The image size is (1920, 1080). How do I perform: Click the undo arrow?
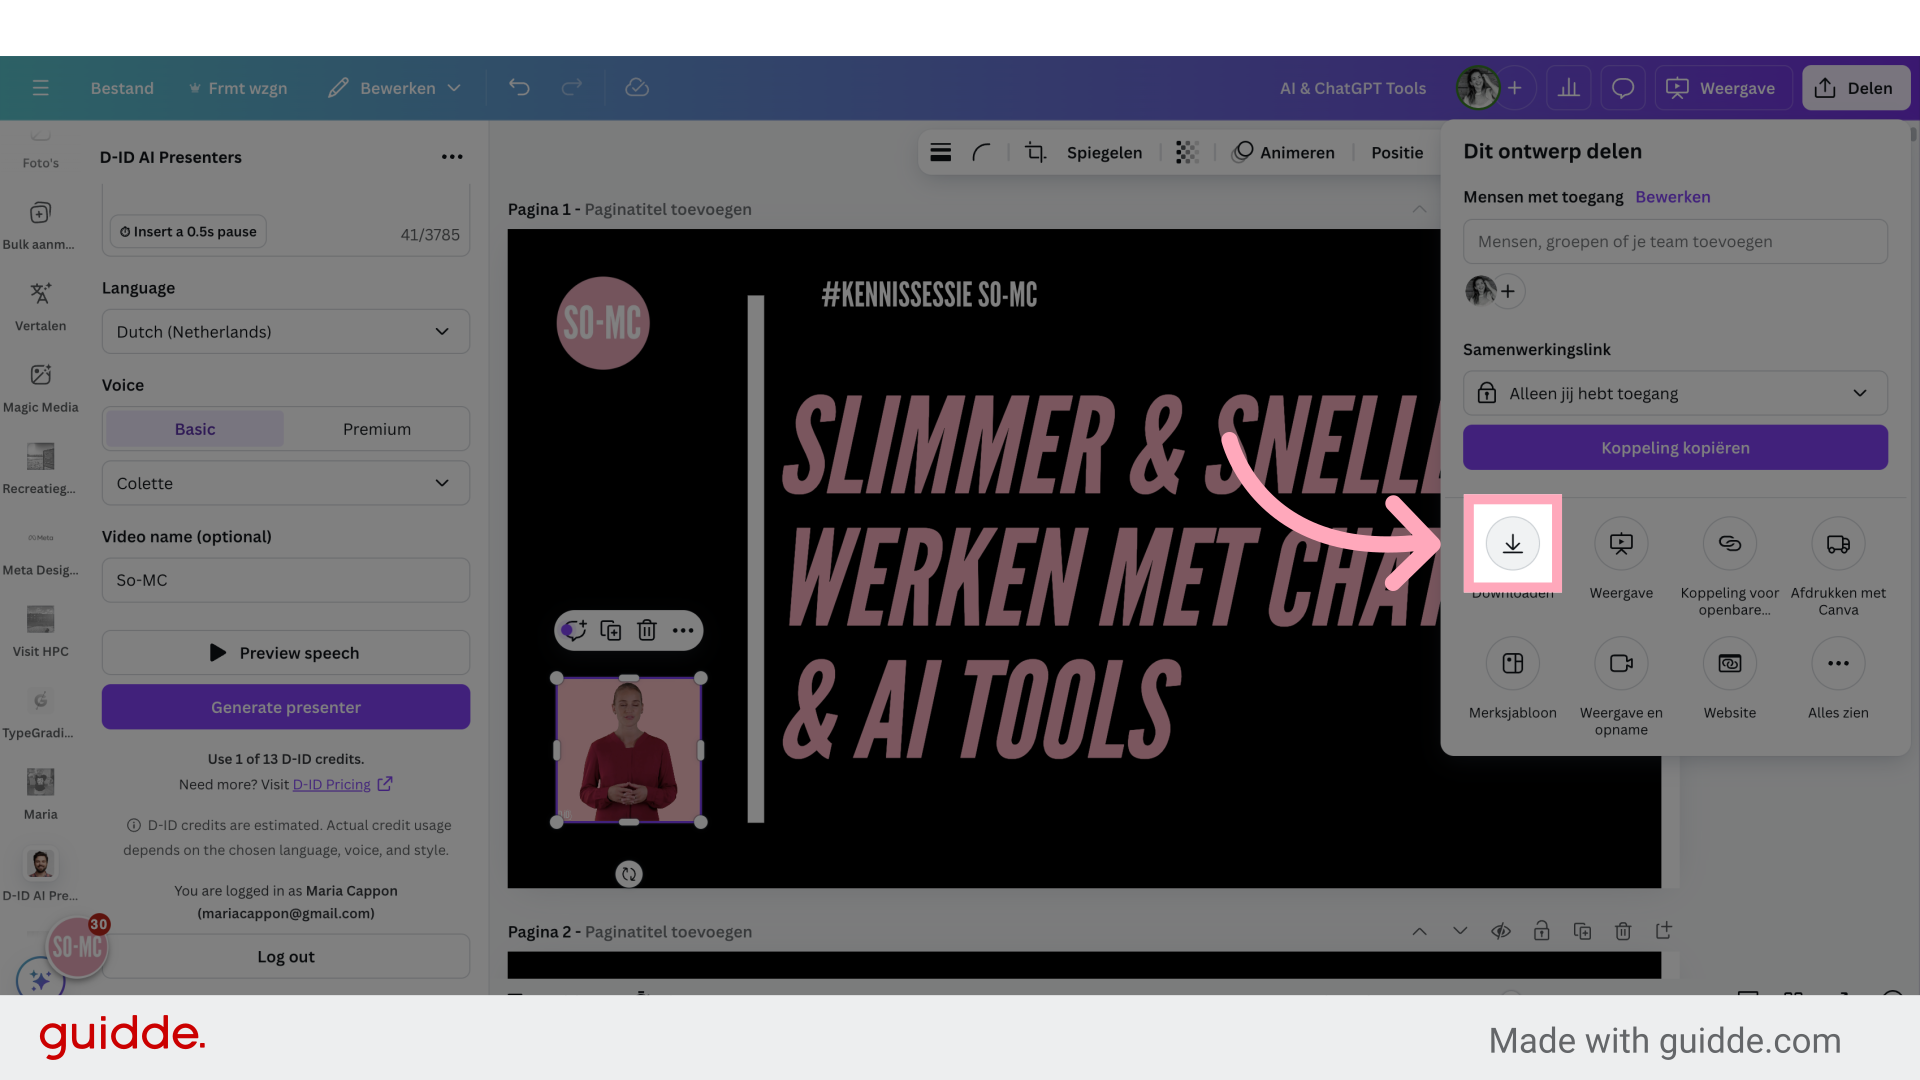click(519, 88)
